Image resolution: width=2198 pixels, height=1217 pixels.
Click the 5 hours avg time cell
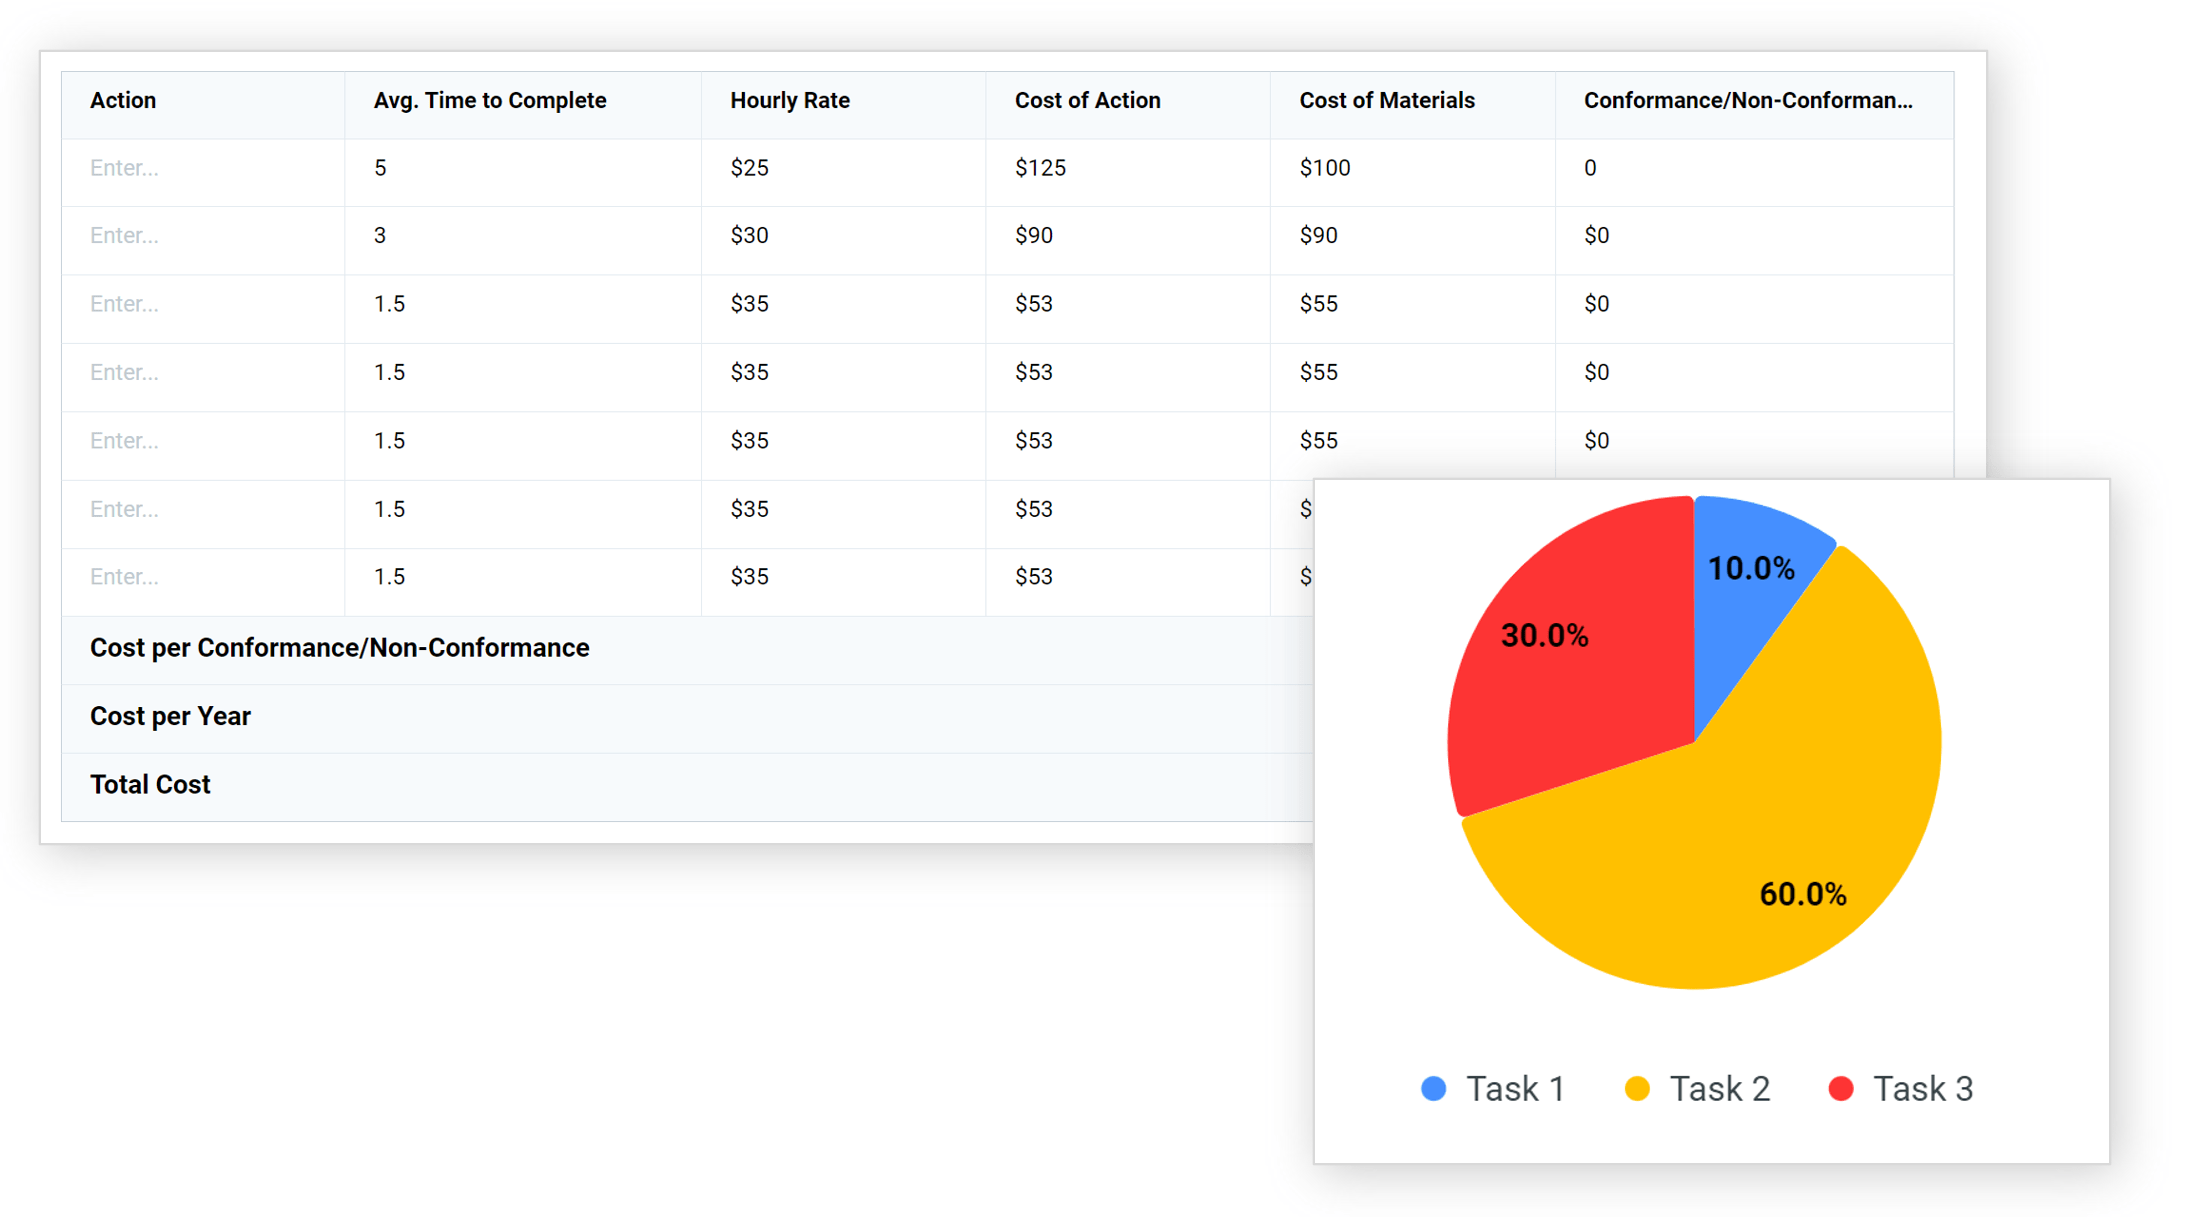point(381,168)
